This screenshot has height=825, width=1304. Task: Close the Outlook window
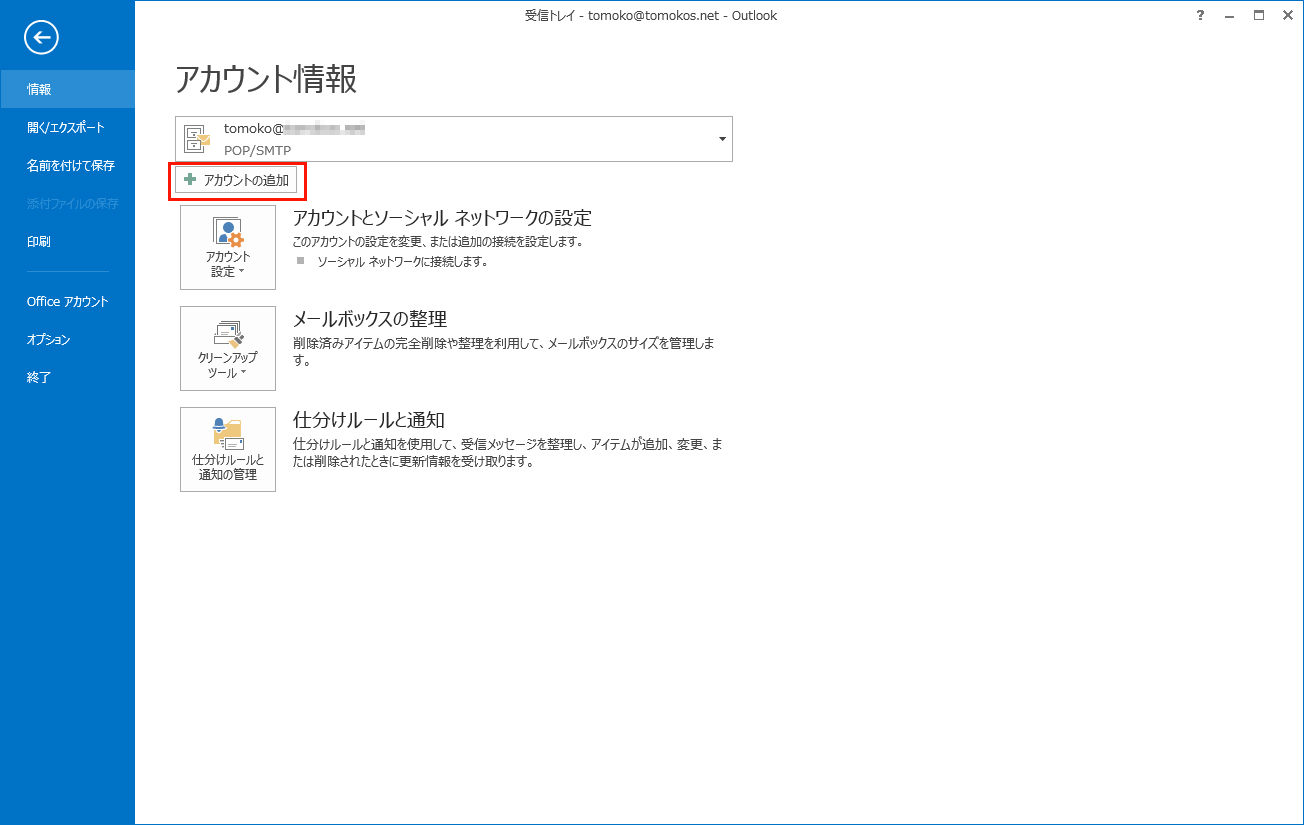tap(1288, 15)
